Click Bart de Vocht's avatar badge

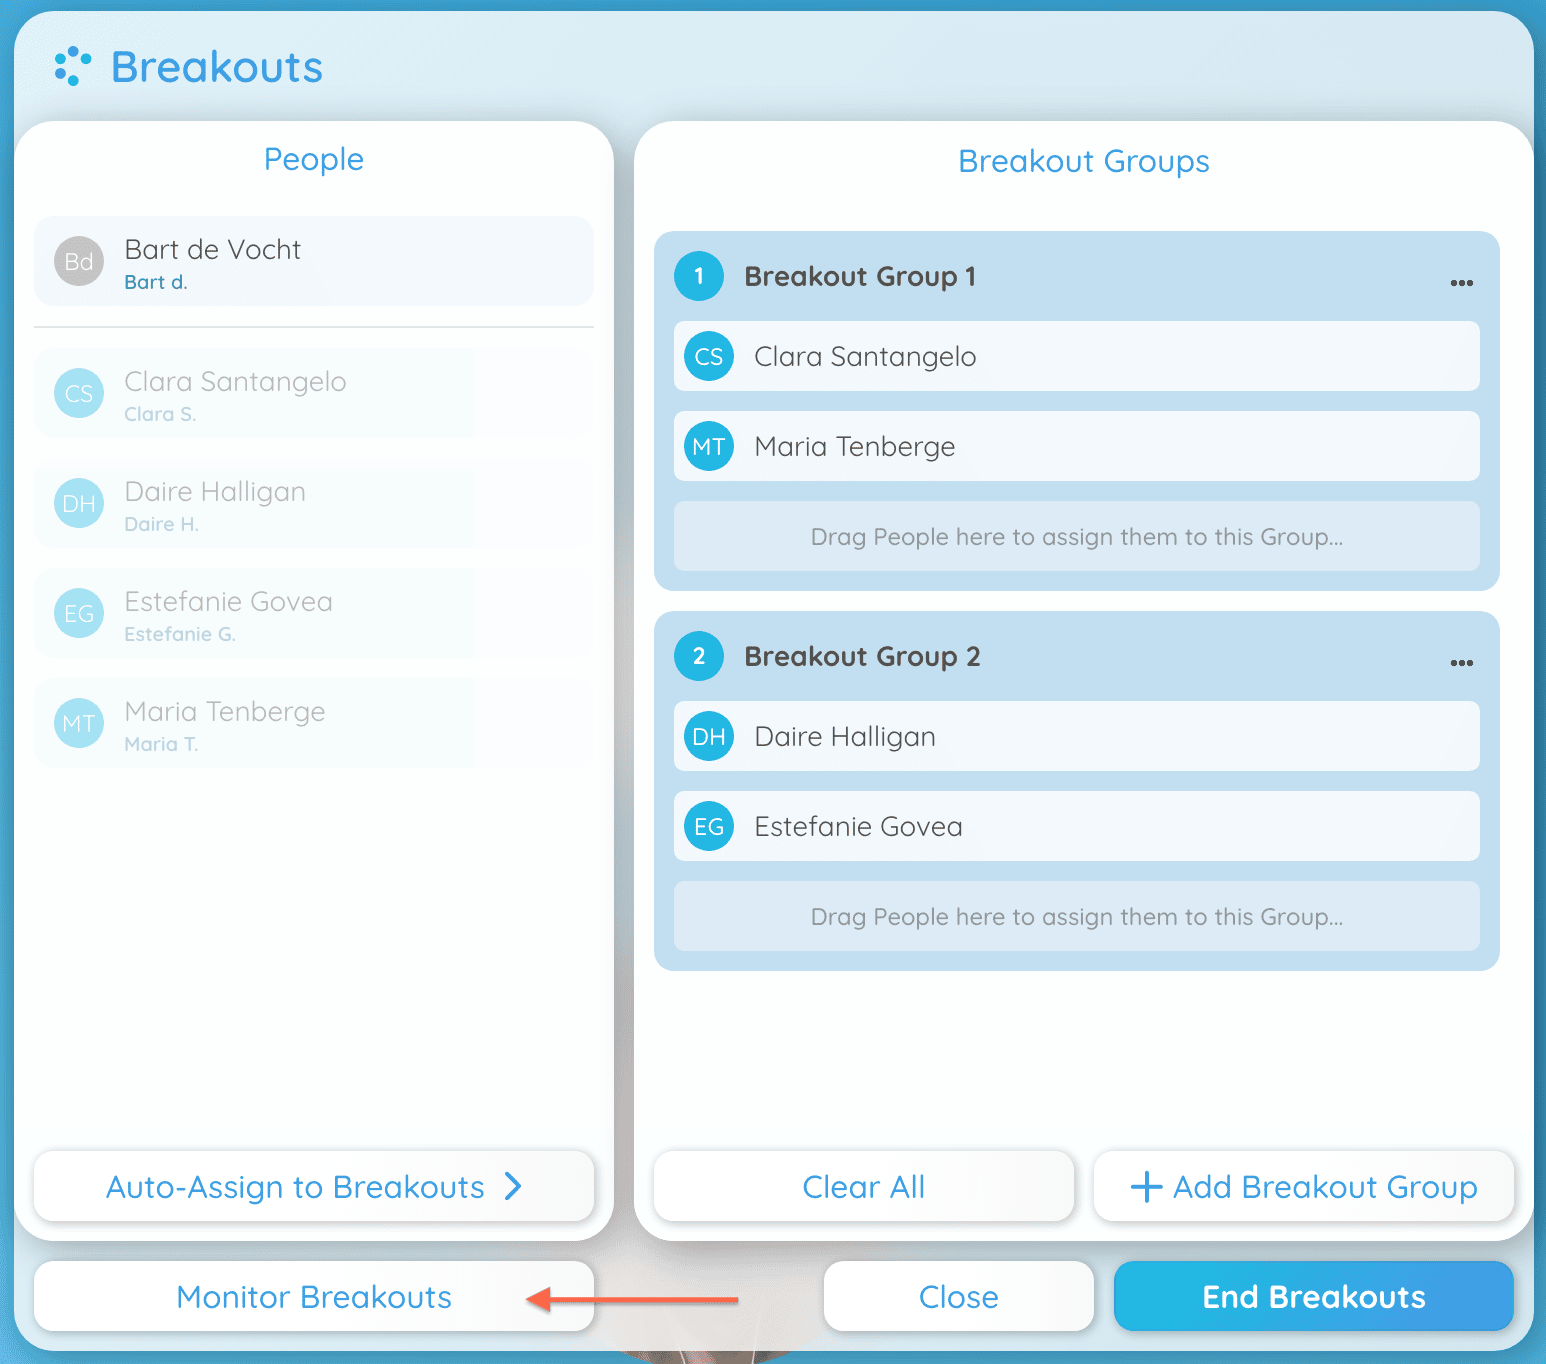78,262
